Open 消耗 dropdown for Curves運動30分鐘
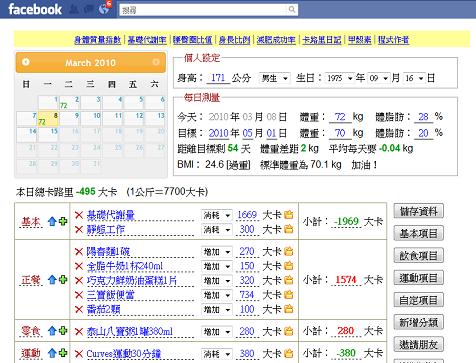This screenshot has width=476, height=363. coord(217,354)
